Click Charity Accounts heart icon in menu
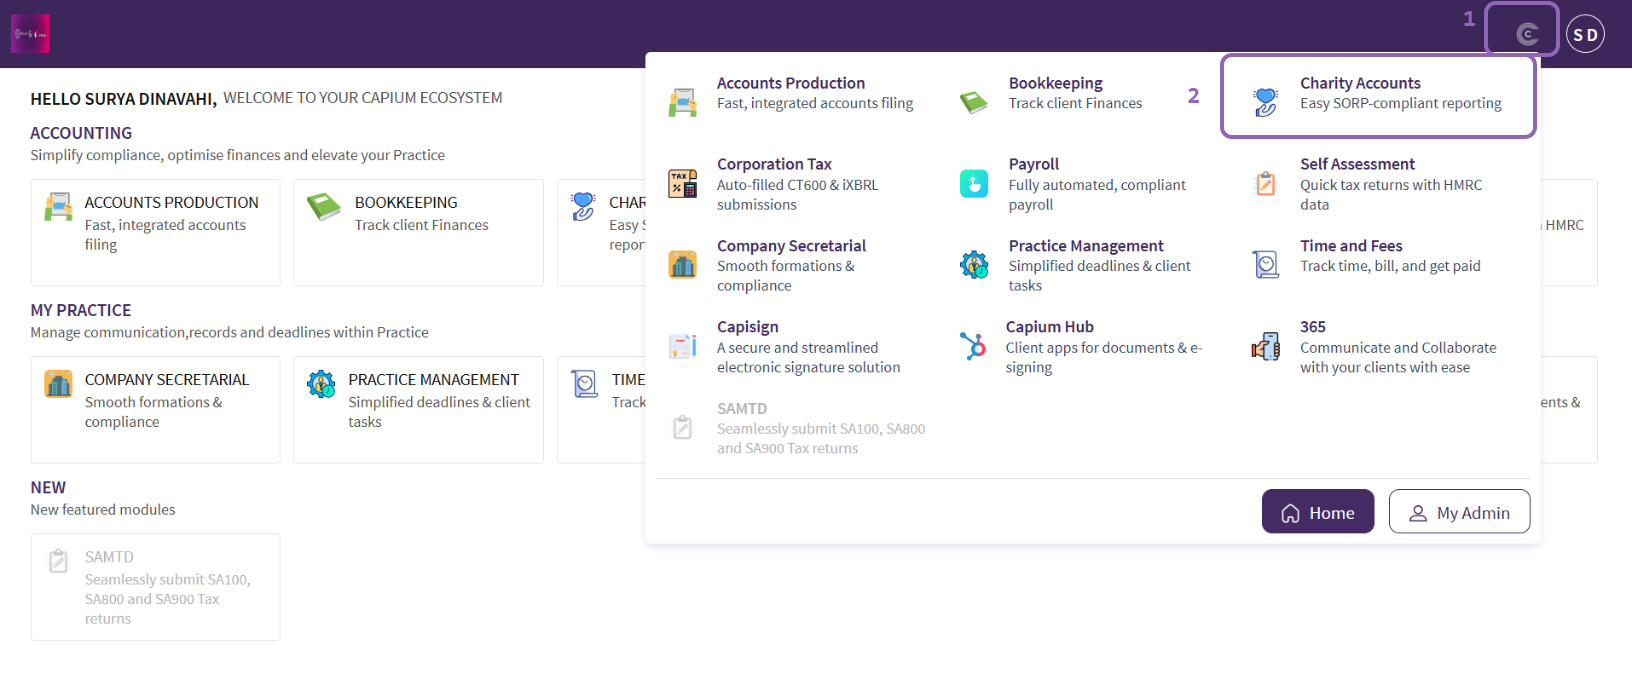The height and width of the screenshot is (691, 1632). click(1265, 102)
